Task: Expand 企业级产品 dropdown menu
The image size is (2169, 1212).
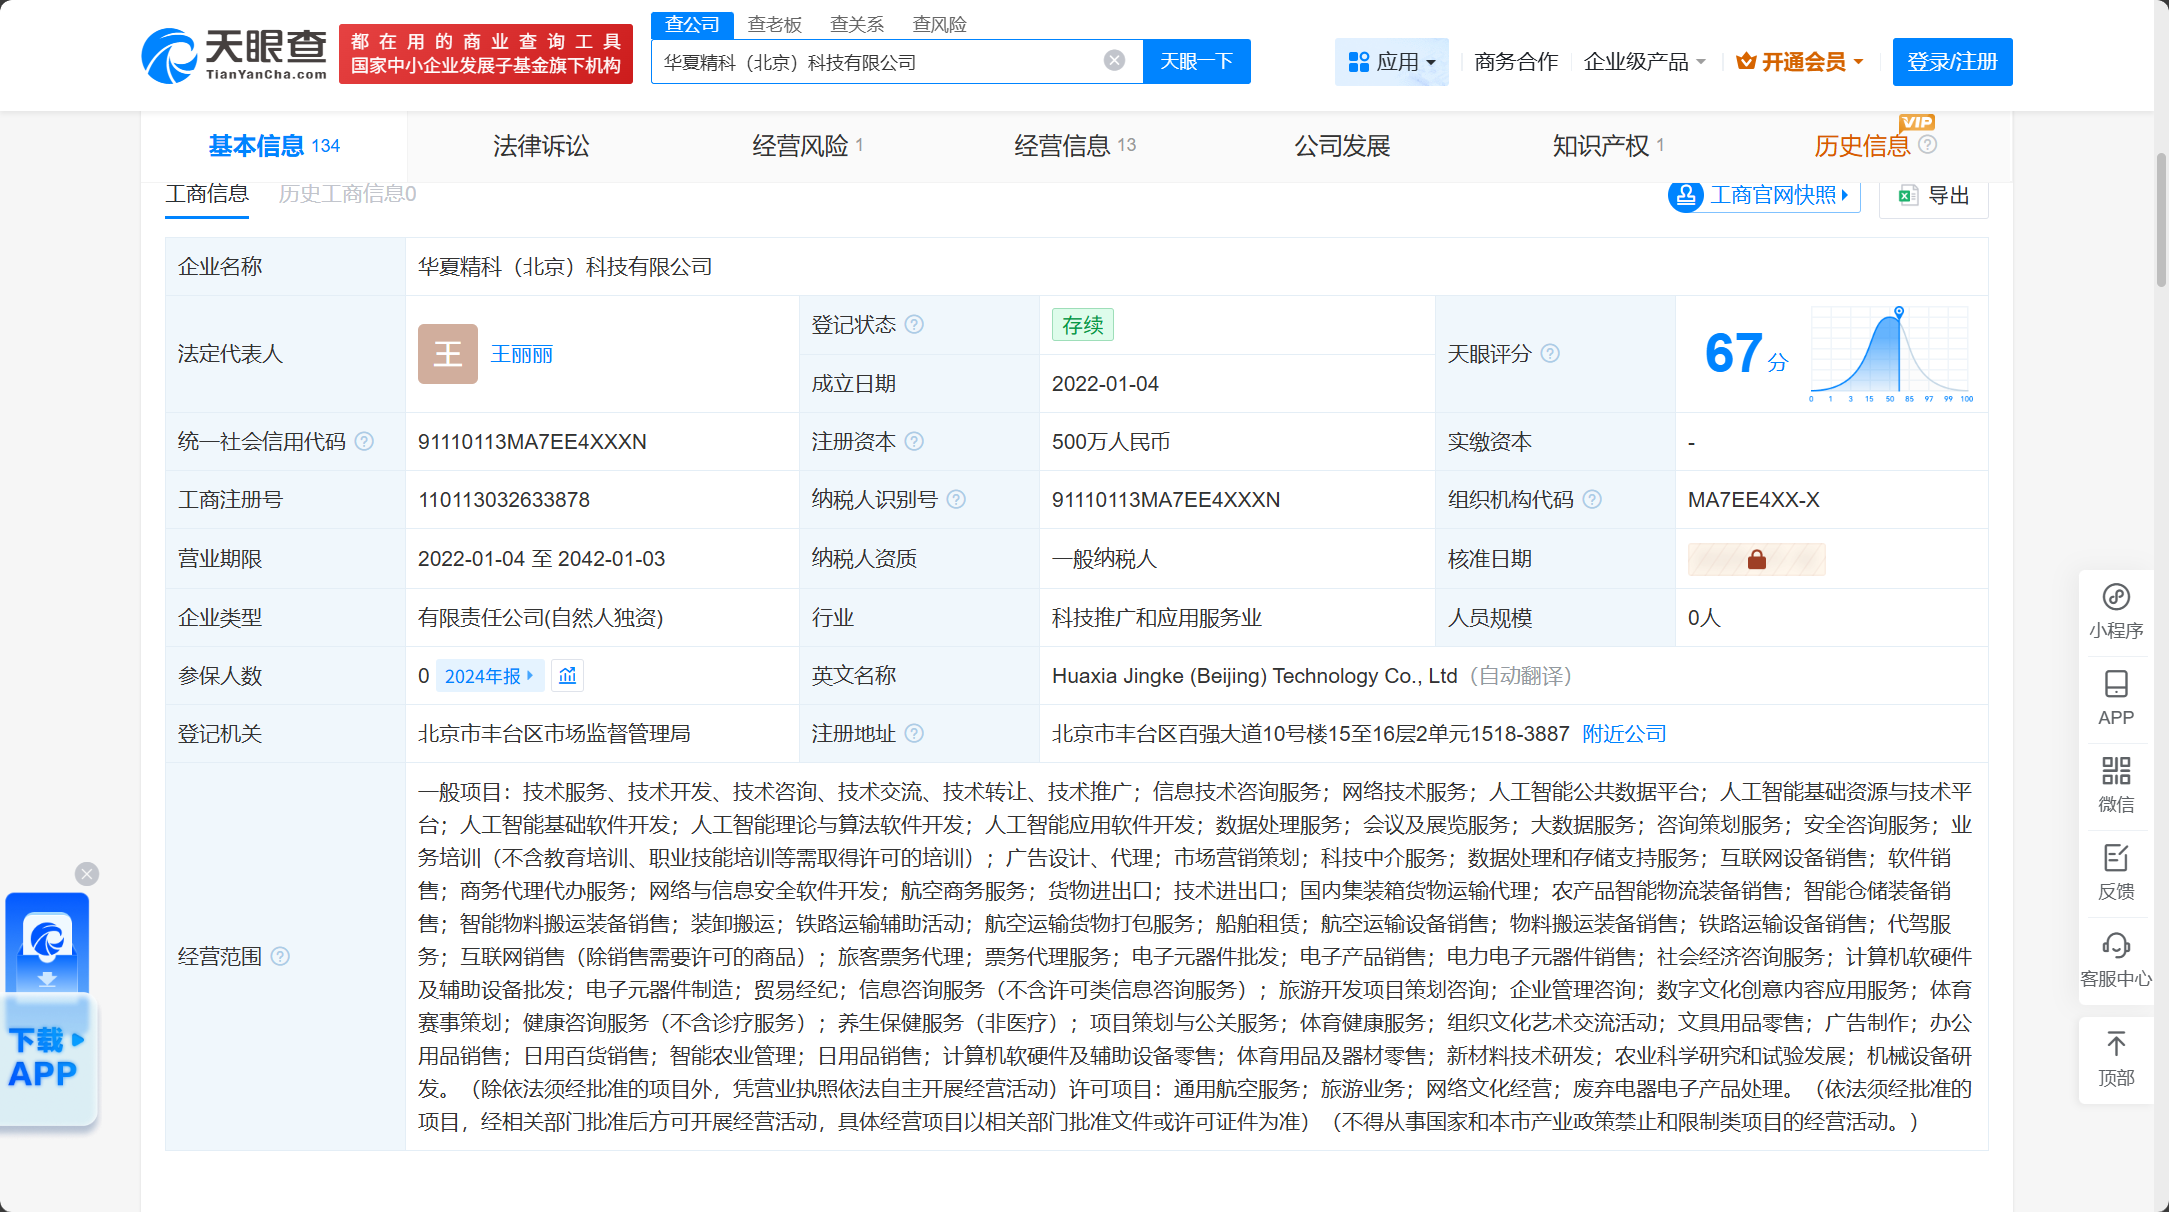Action: (x=1644, y=62)
